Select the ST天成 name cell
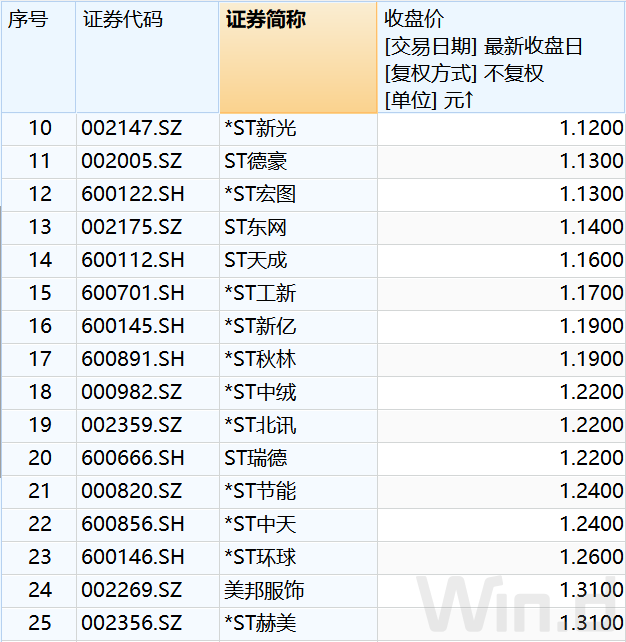 tap(298, 260)
